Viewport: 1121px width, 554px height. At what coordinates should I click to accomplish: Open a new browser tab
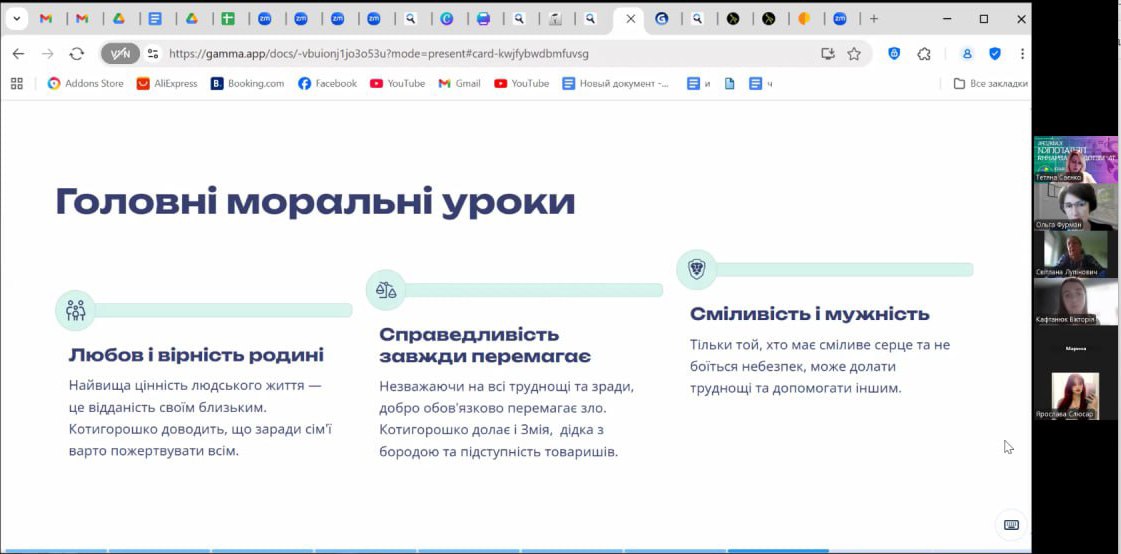tap(873, 19)
